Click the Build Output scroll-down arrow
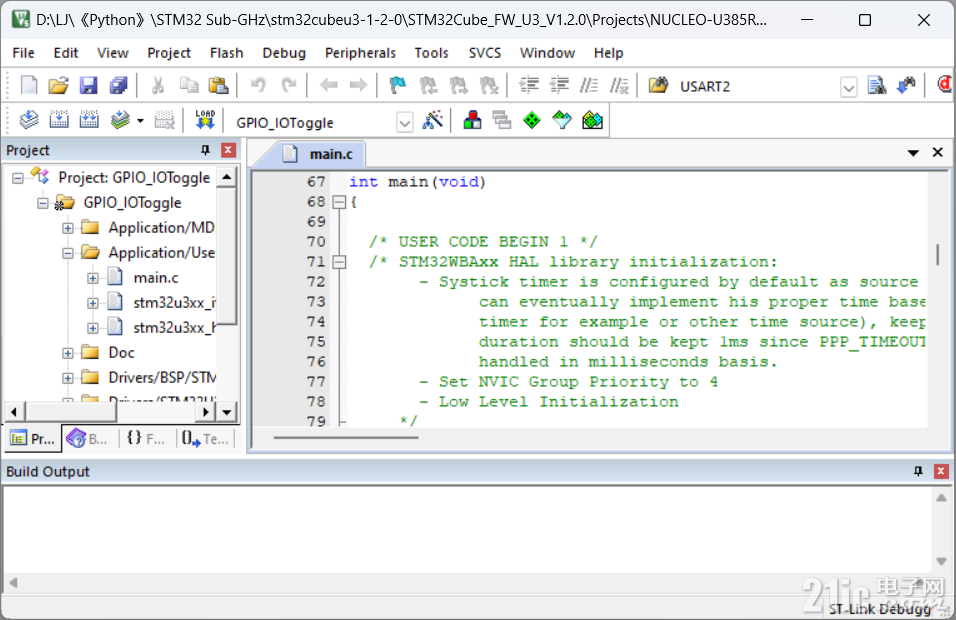 coord(941,561)
